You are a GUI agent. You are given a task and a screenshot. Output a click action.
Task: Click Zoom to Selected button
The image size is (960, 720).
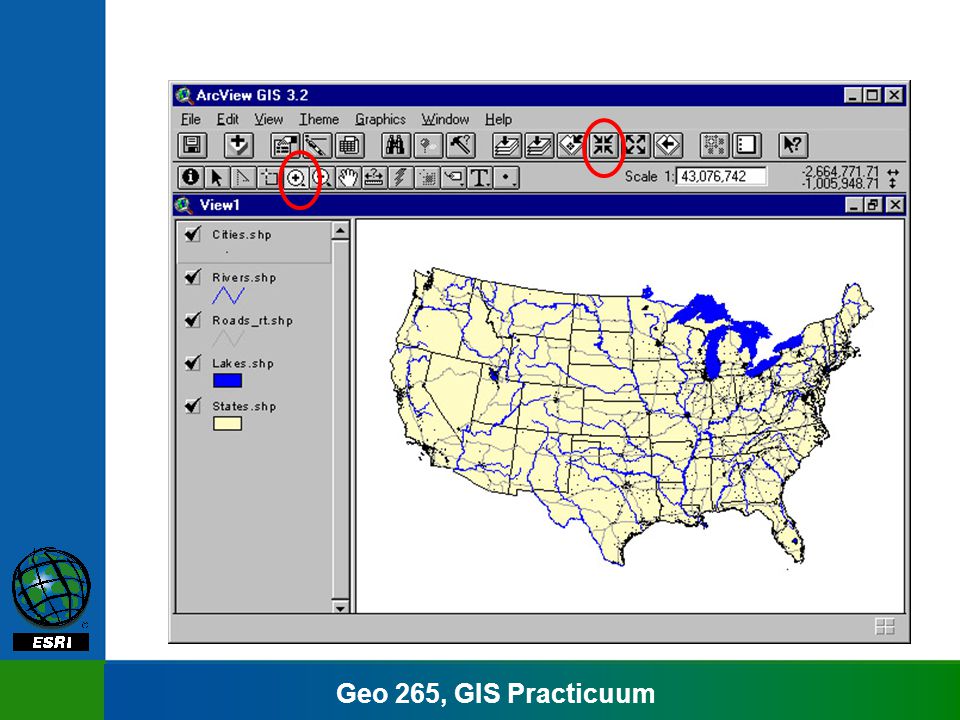[571, 146]
